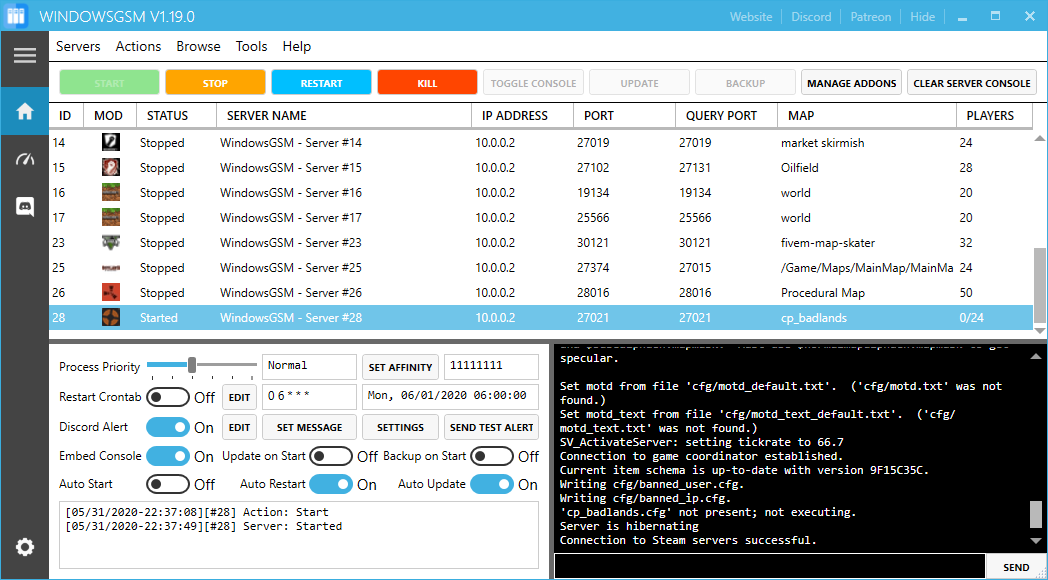Disable the Auto Restart switch

(331, 484)
